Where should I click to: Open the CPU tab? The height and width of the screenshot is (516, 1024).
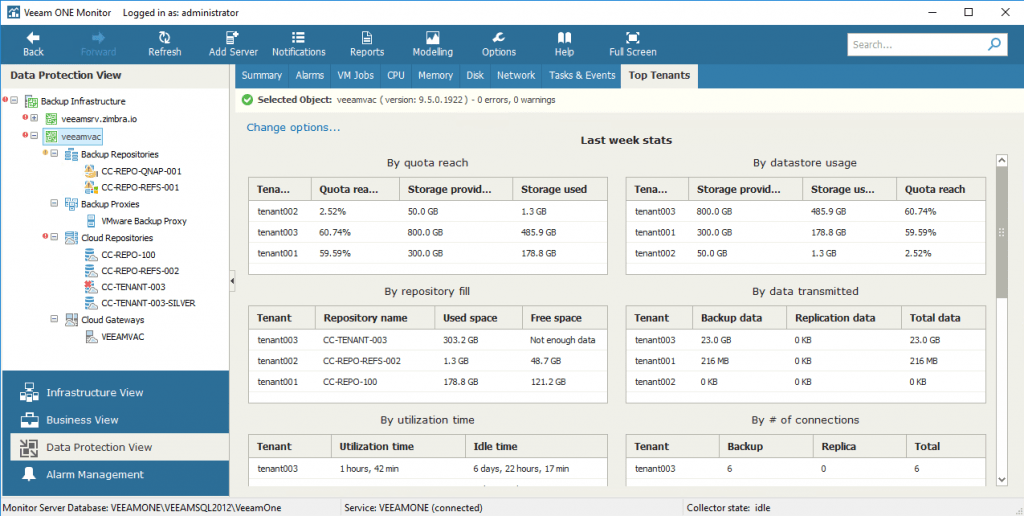(396, 76)
